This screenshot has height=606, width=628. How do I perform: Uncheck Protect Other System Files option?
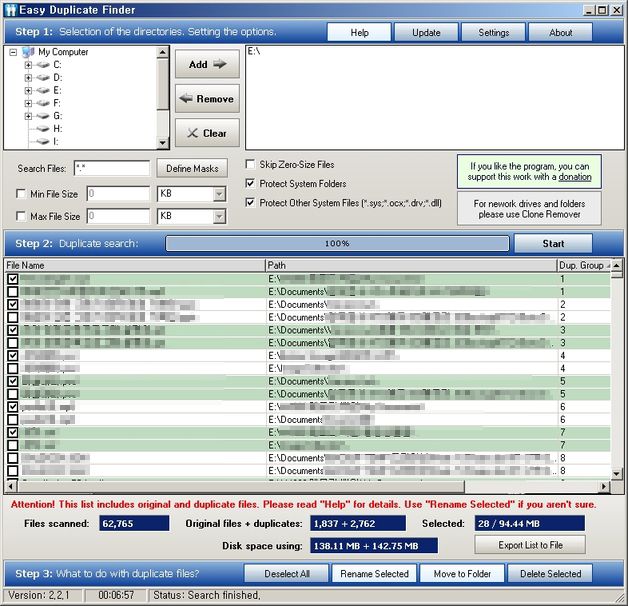click(x=250, y=203)
